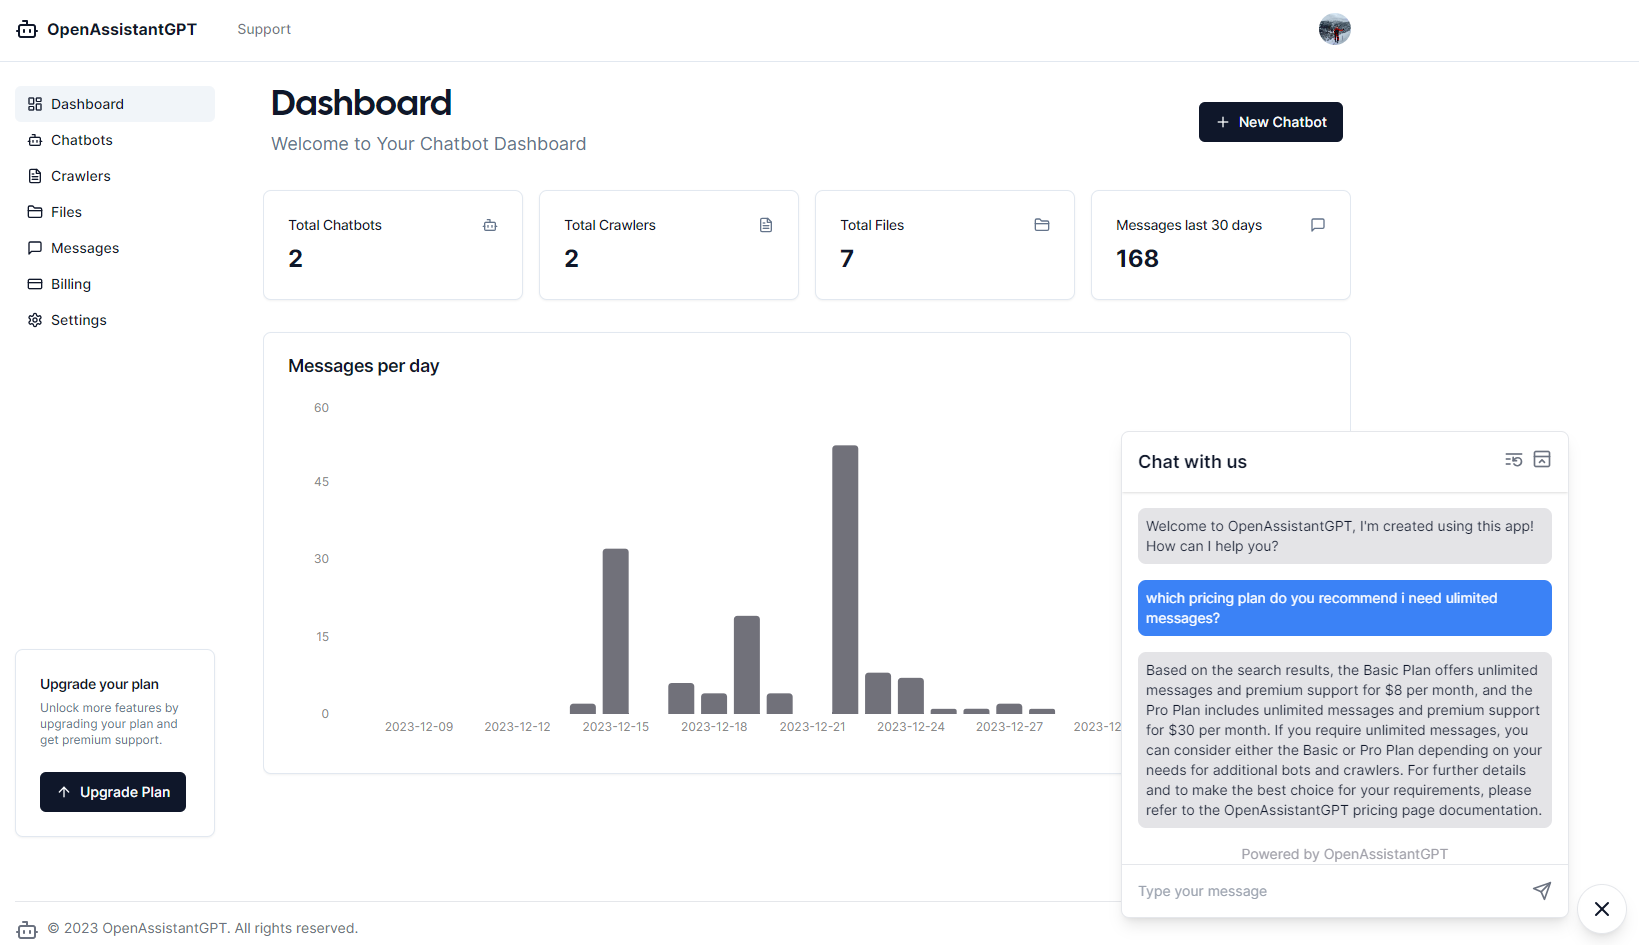The image size is (1639, 945).
Task: Click the Chat with us heading
Action: click(x=1193, y=462)
